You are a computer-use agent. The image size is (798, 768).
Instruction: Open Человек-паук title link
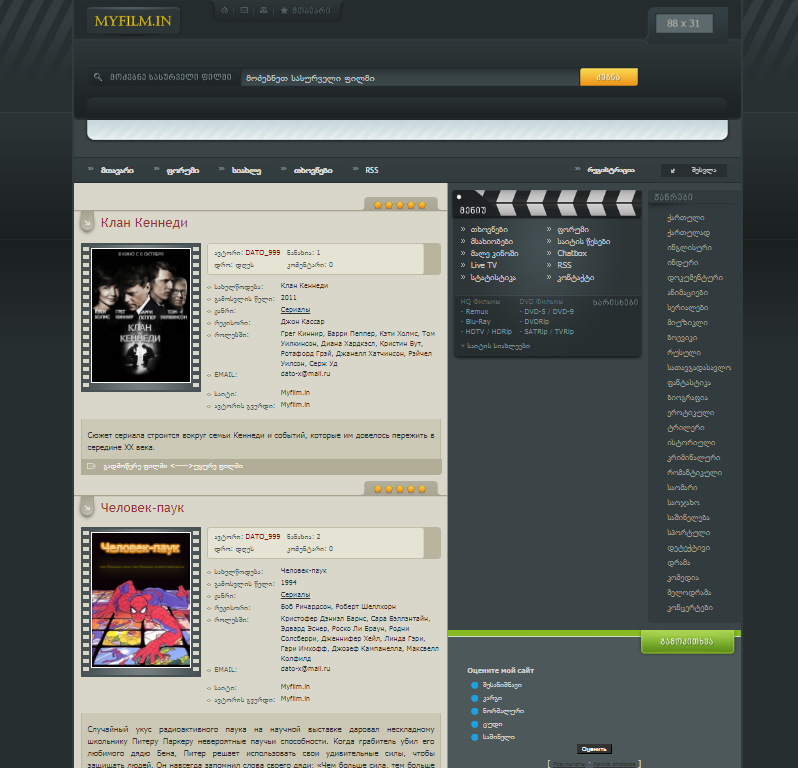[142, 507]
